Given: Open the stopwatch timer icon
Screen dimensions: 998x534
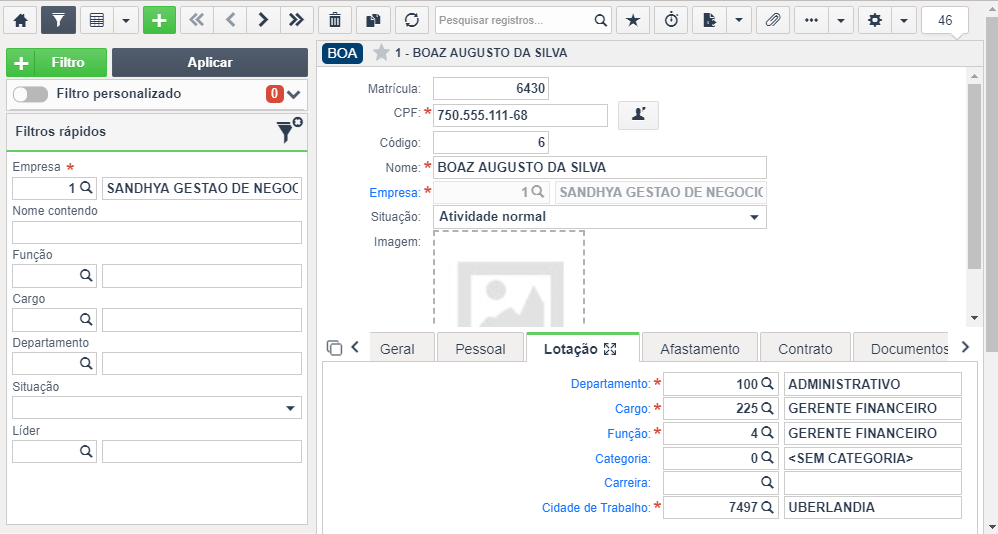Looking at the screenshot, I should click(x=671, y=20).
